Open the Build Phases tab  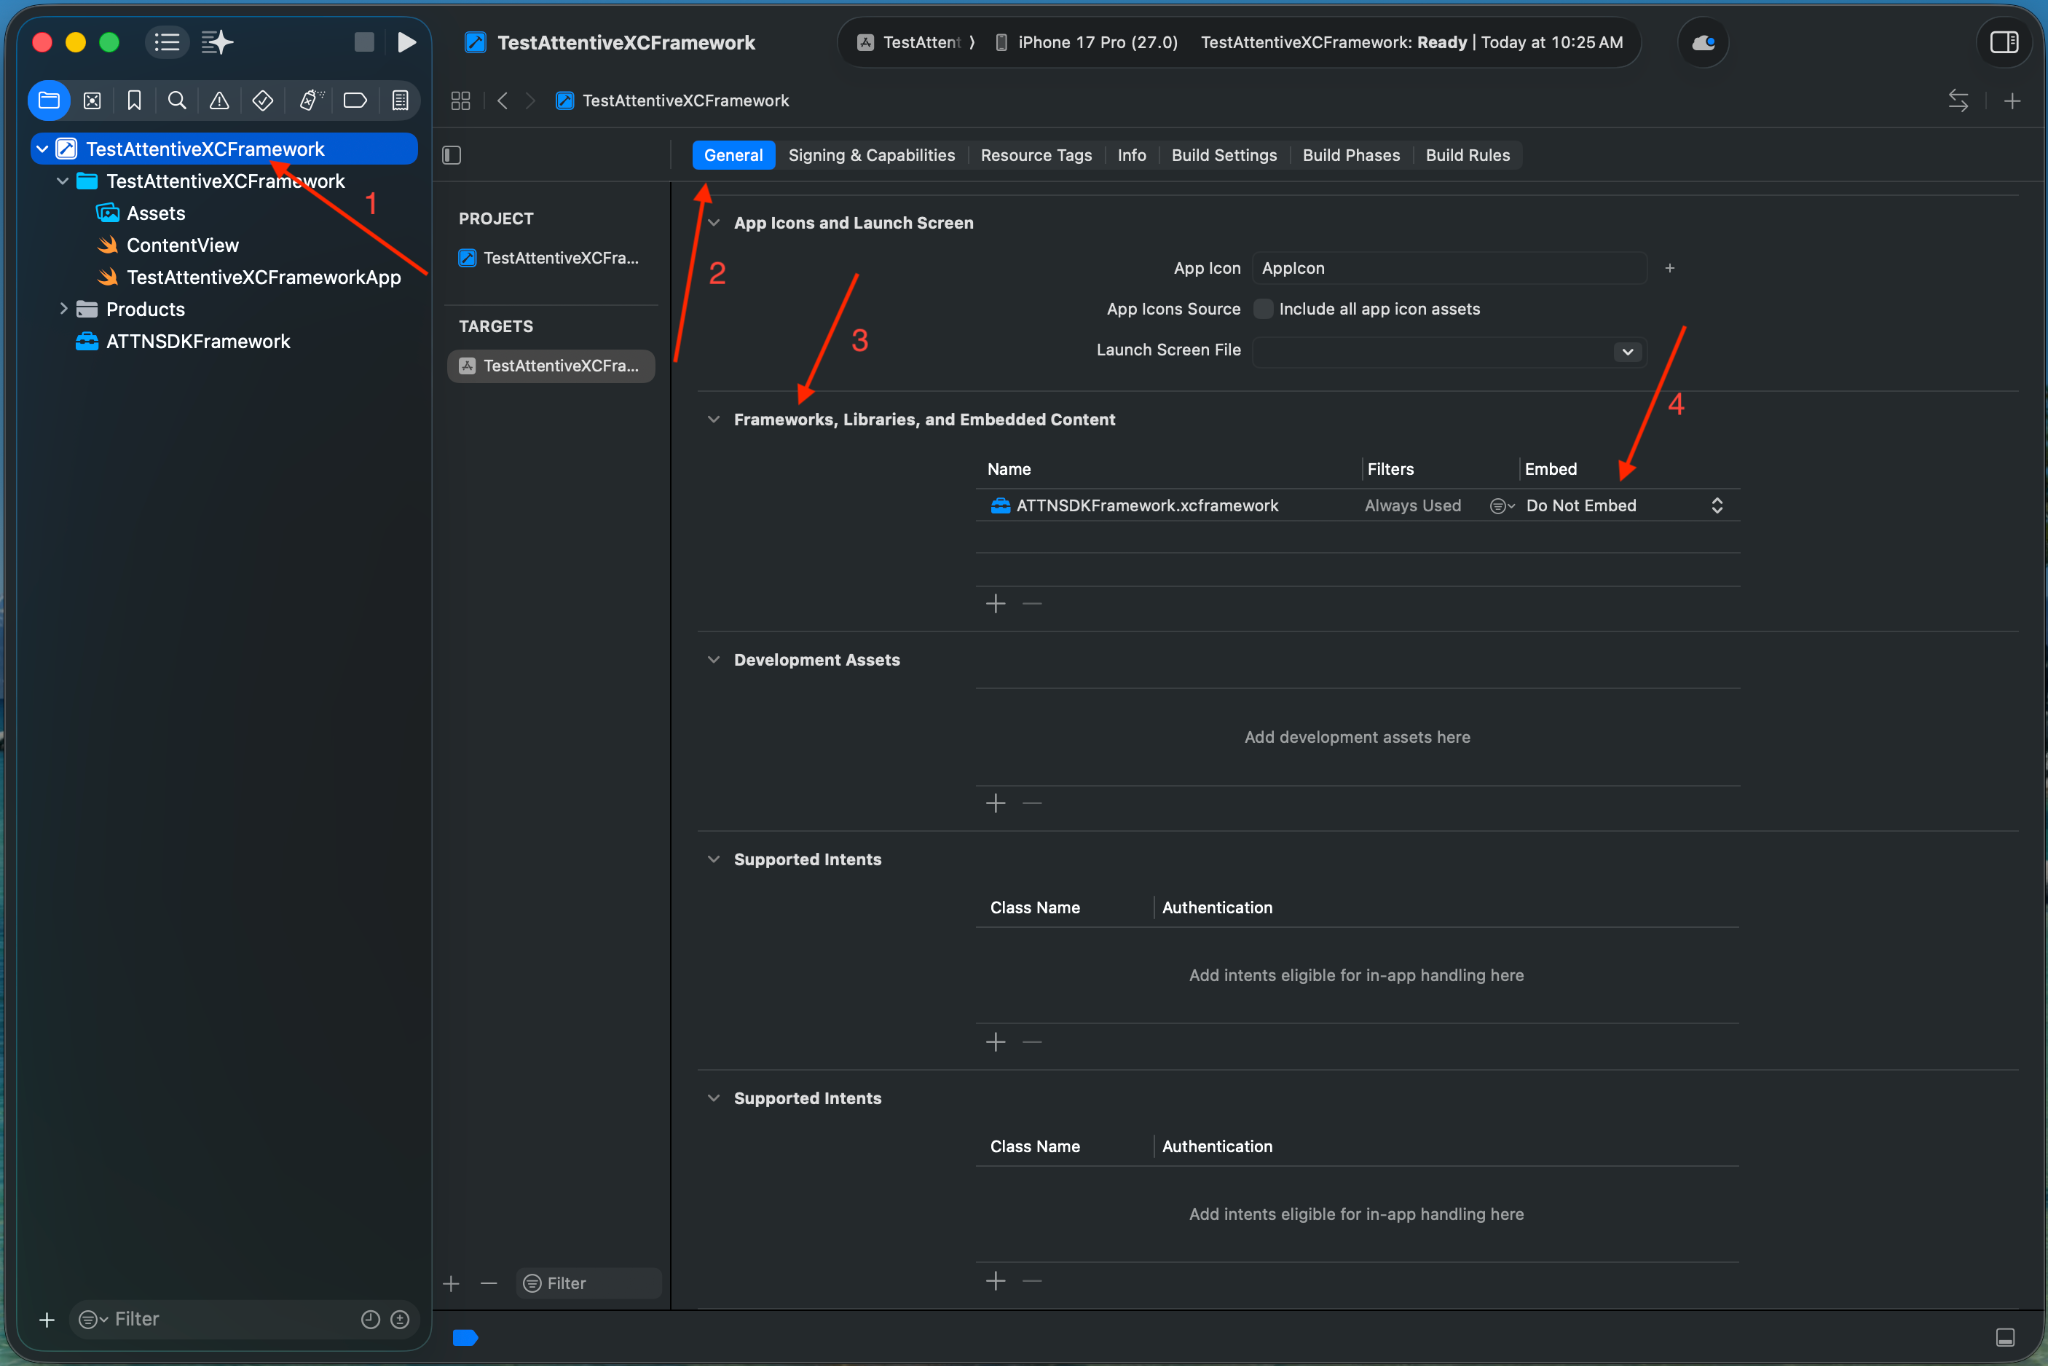pos(1351,155)
